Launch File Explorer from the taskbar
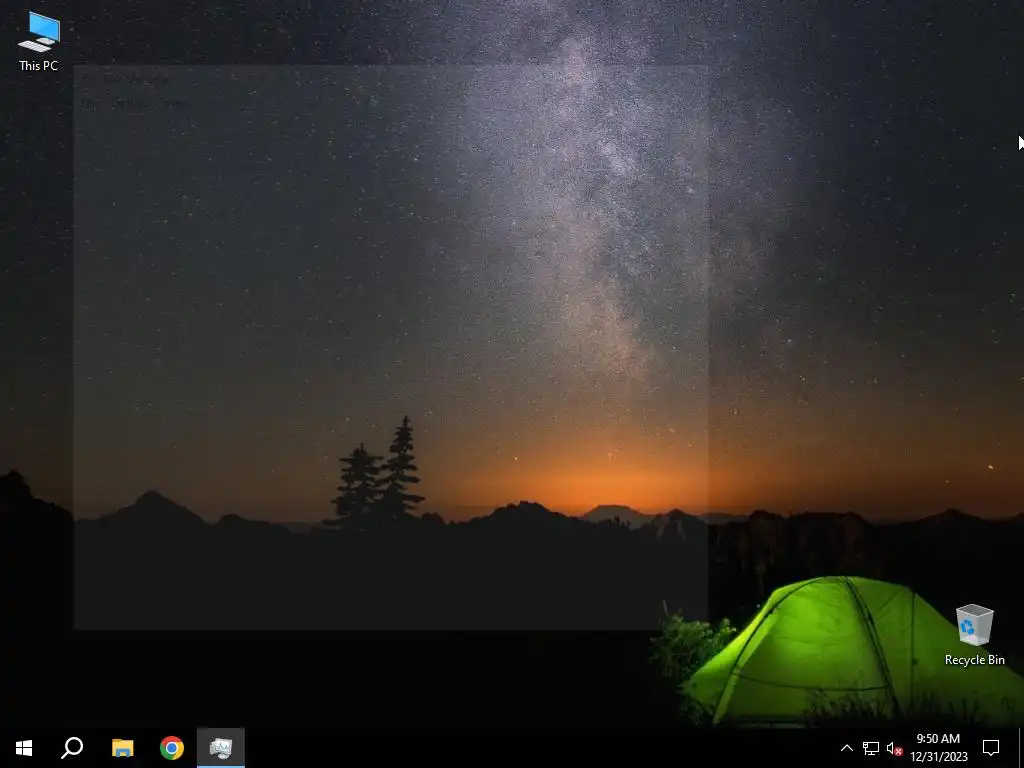The height and width of the screenshot is (768, 1024). (122, 748)
